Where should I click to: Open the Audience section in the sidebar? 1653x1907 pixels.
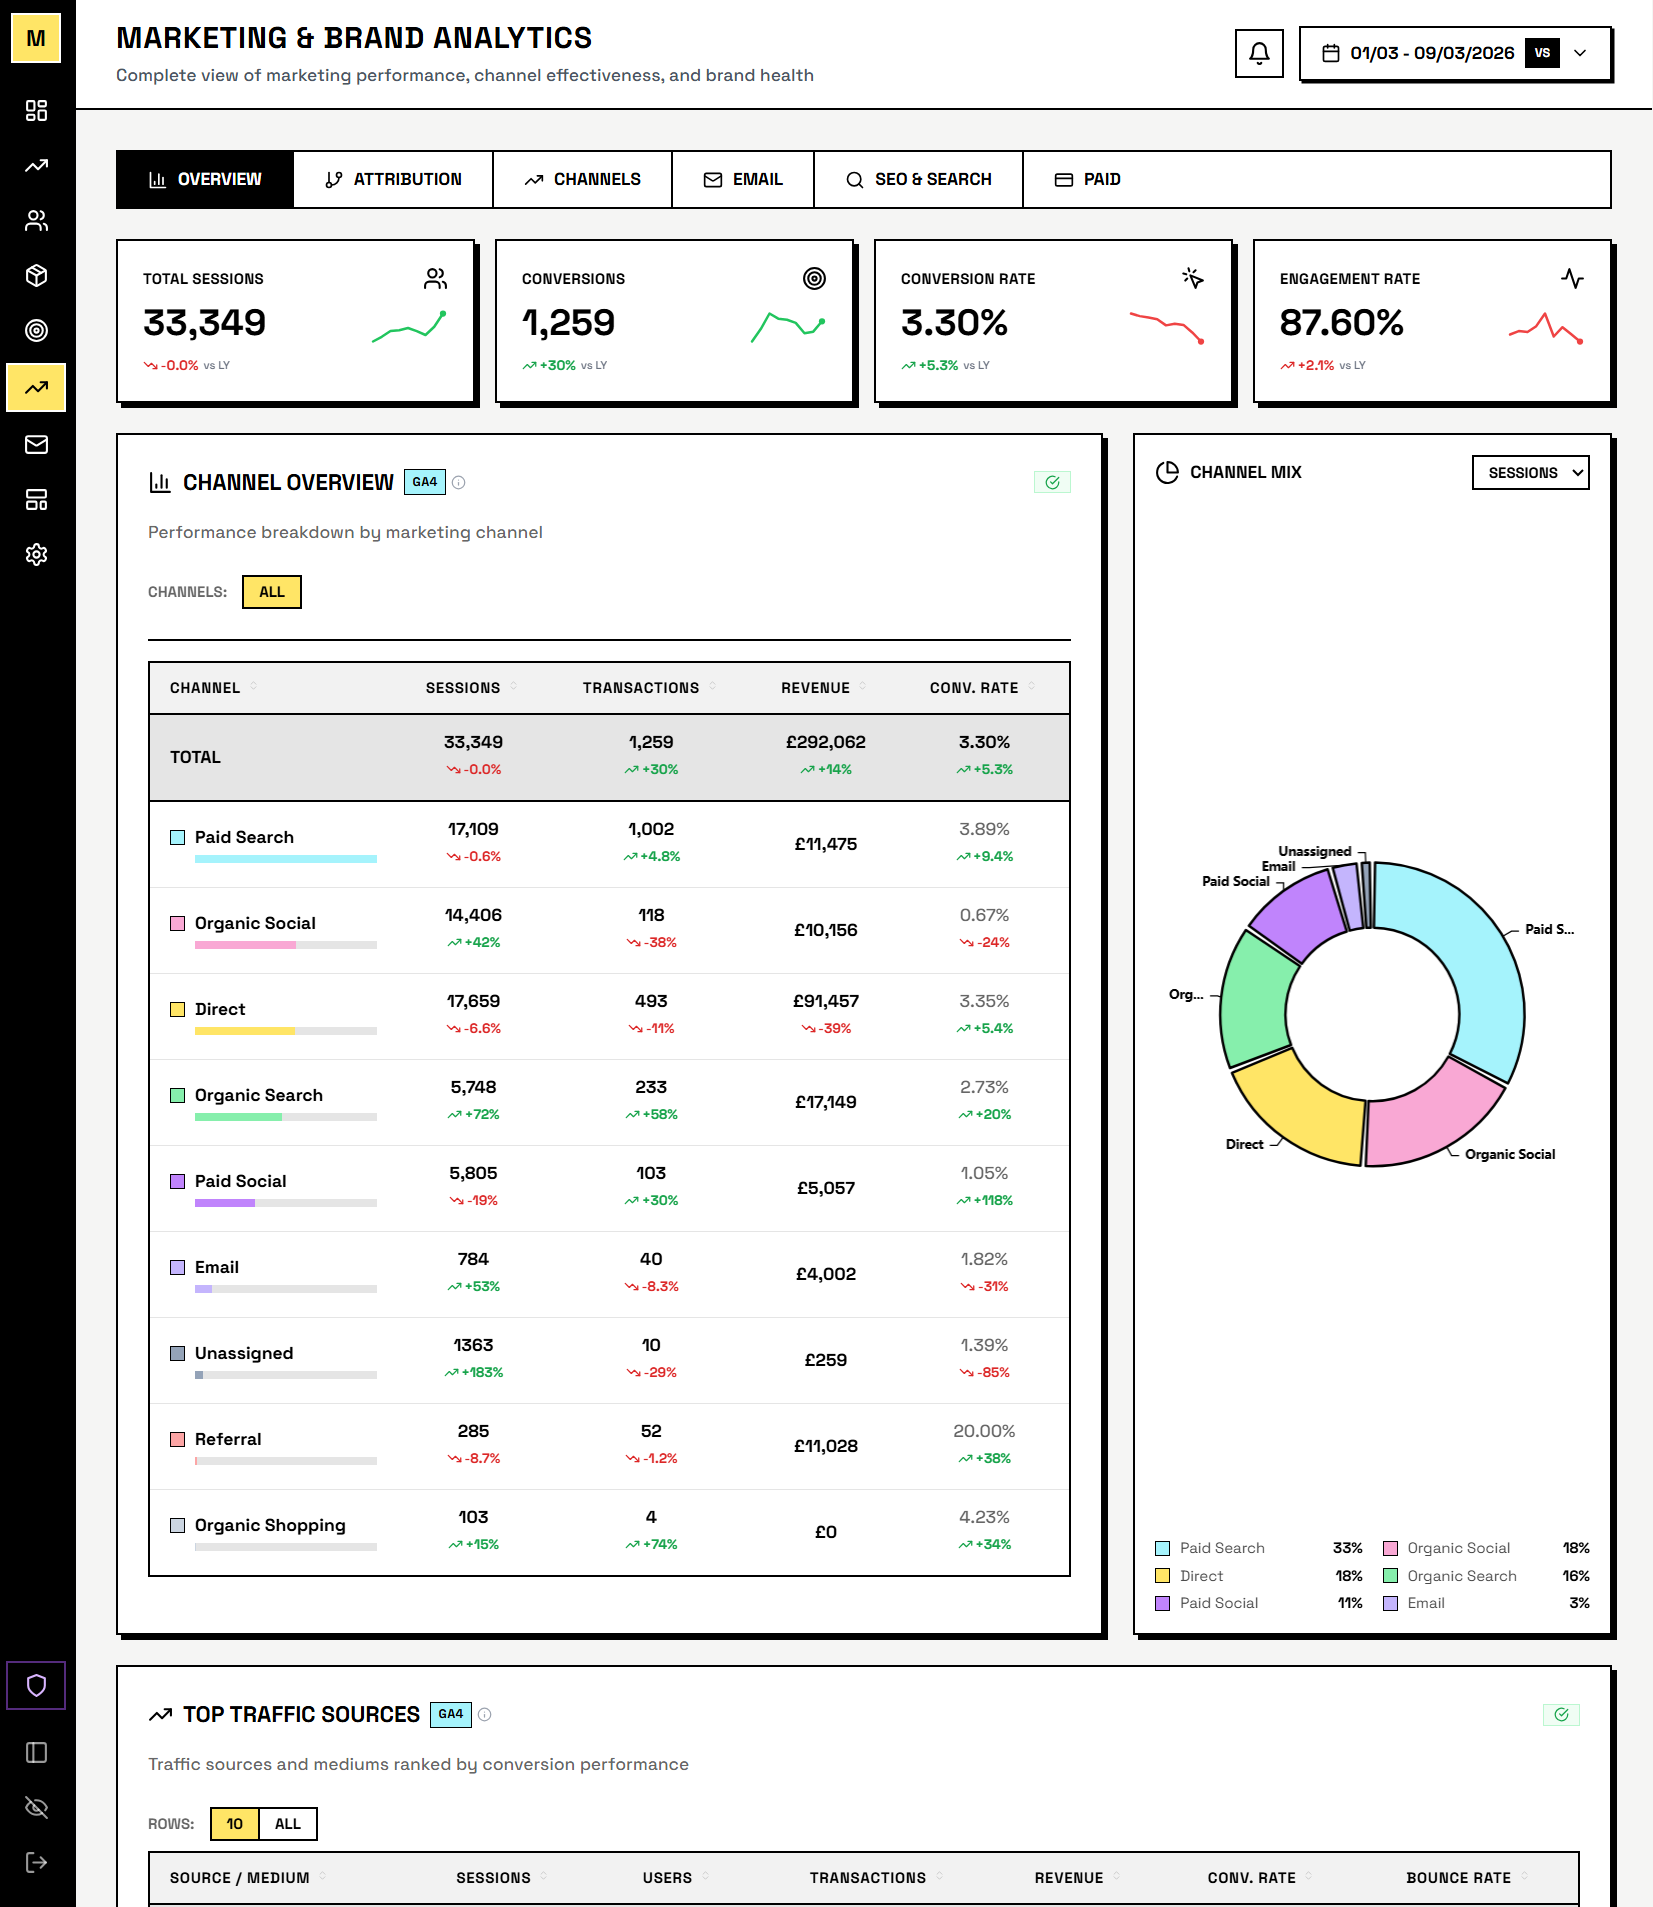pyautogui.click(x=37, y=221)
